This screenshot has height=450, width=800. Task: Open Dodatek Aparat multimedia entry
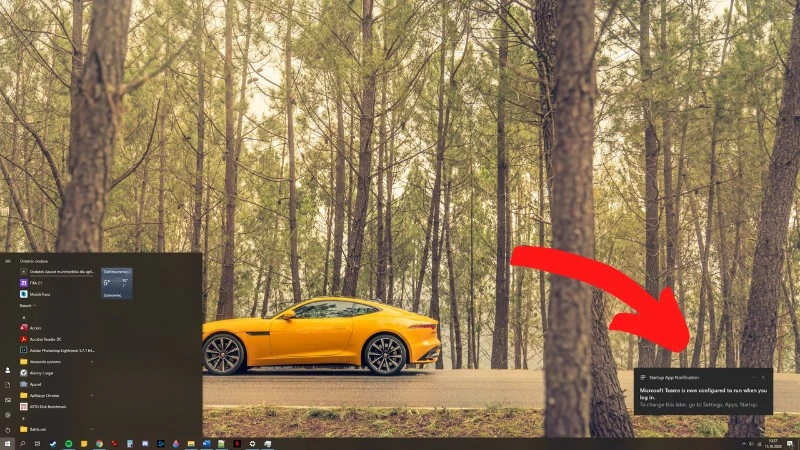point(57,272)
